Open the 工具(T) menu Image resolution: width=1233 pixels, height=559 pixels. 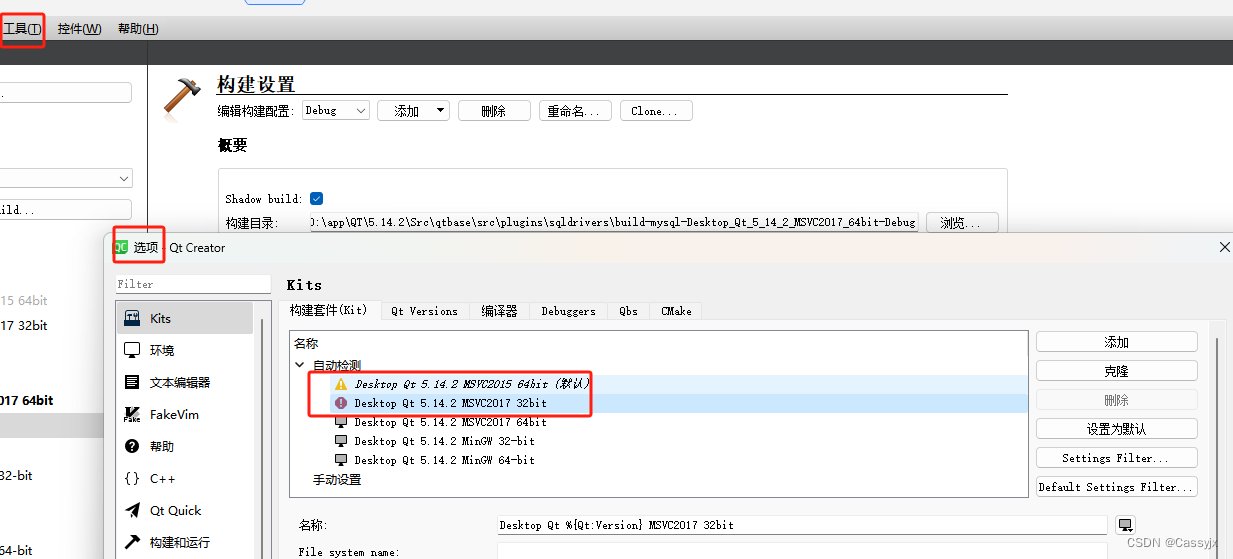(x=22, y=29)
